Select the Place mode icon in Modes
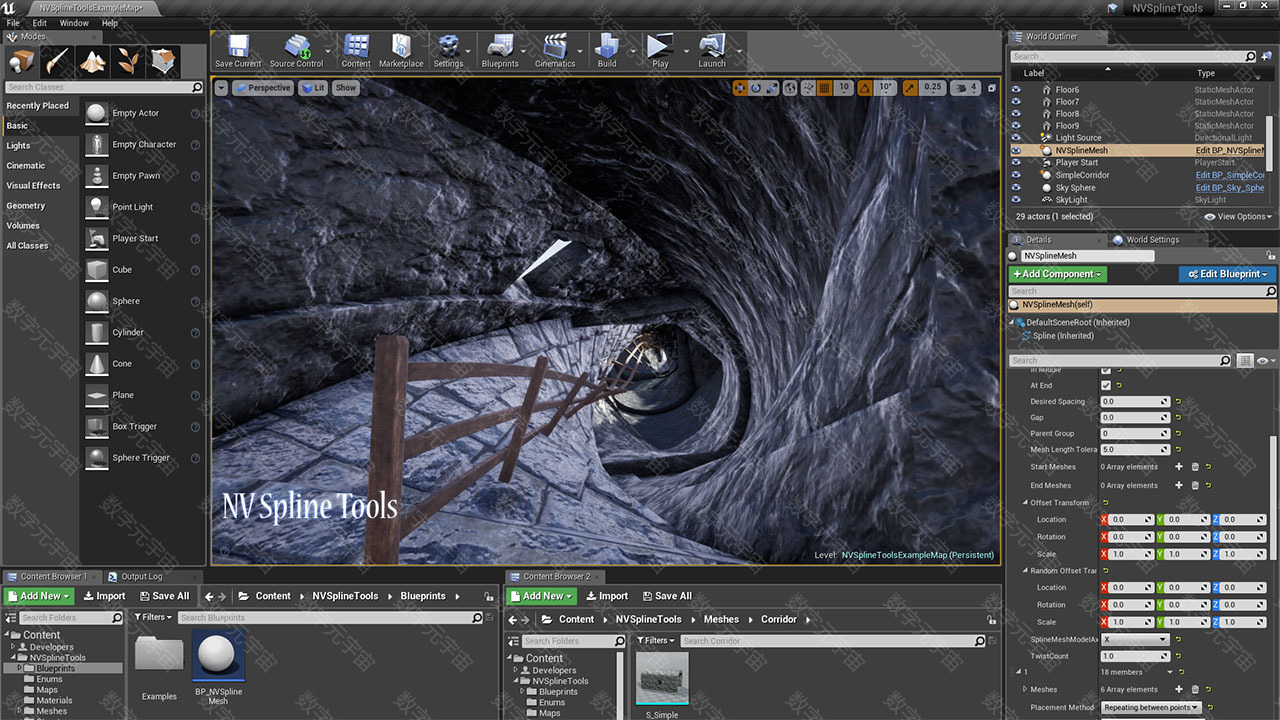Viewport: 1280px width, 720px height. tap(22, 62)
